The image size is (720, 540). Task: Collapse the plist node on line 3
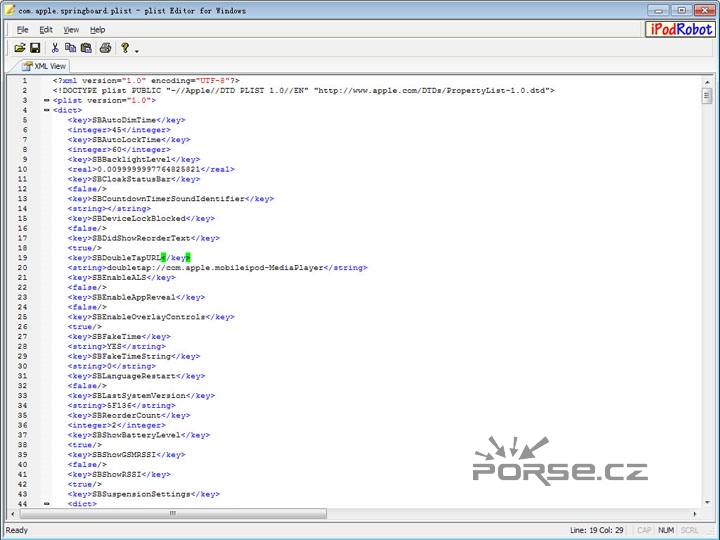(46, 100)
